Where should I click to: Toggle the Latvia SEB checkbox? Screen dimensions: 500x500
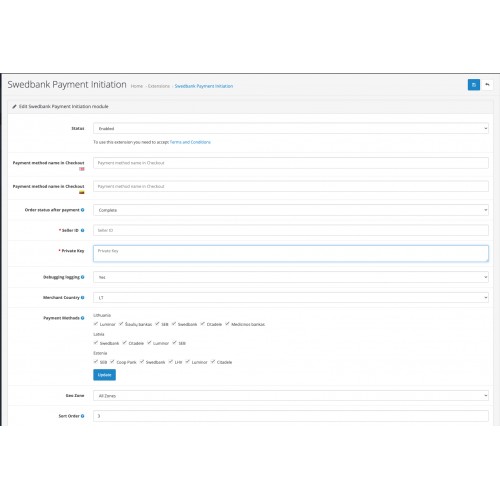click(x=174, y=343)
